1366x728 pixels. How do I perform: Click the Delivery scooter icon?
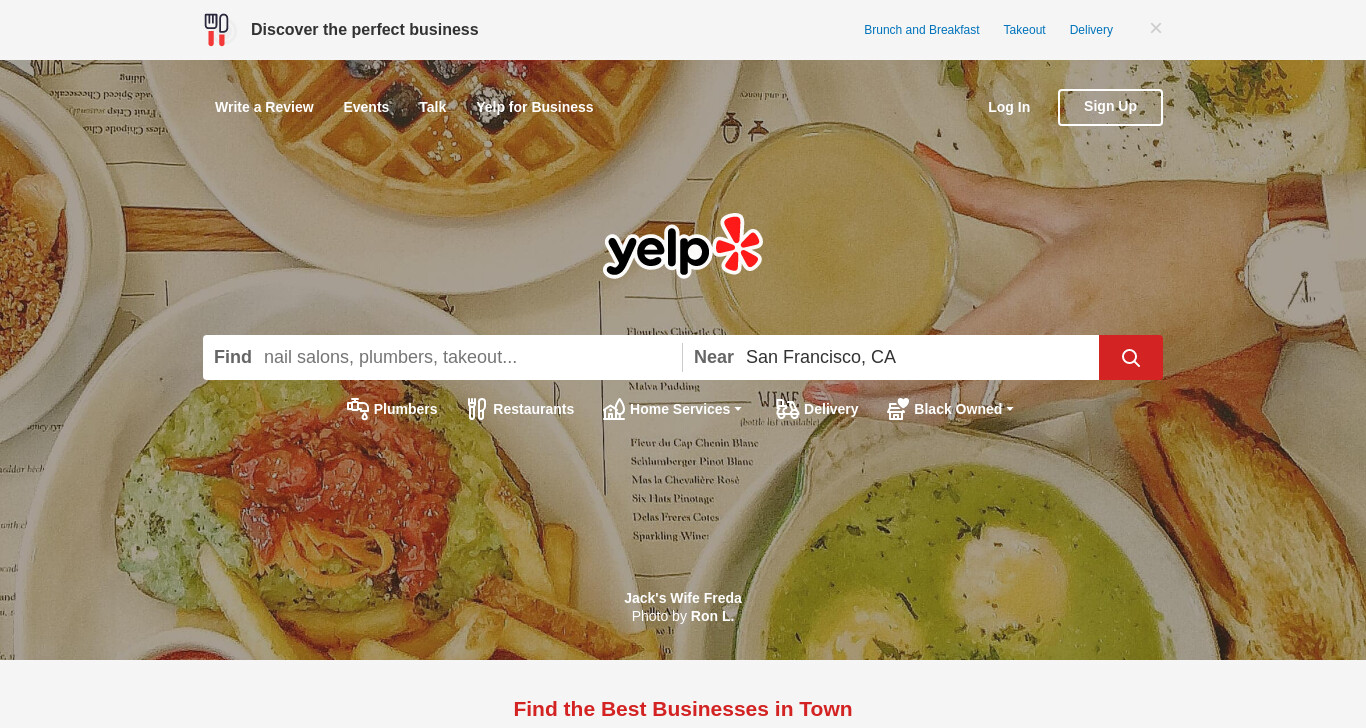[x=788, y=409]
